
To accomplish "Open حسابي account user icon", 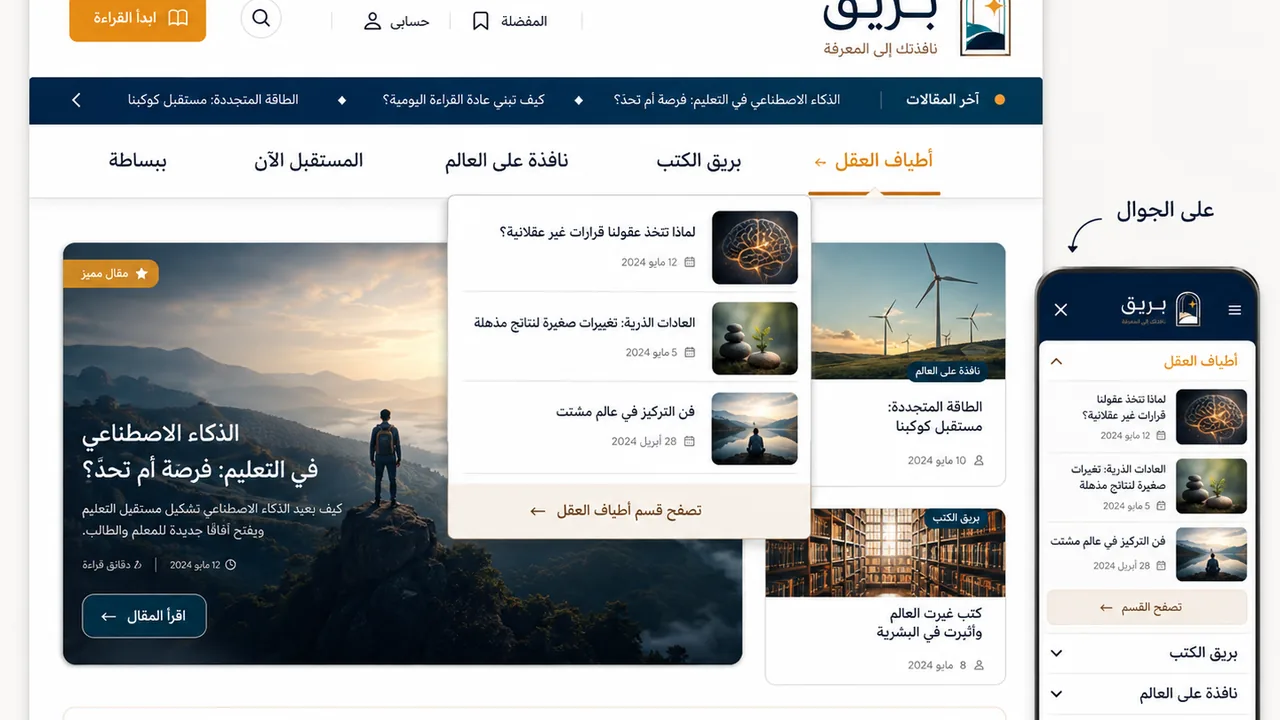I will tap(373, 21).
